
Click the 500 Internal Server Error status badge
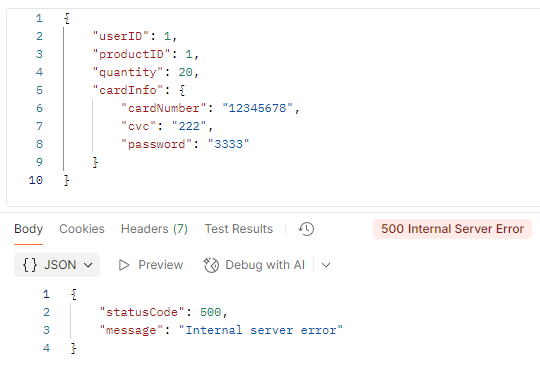point(453,229)
